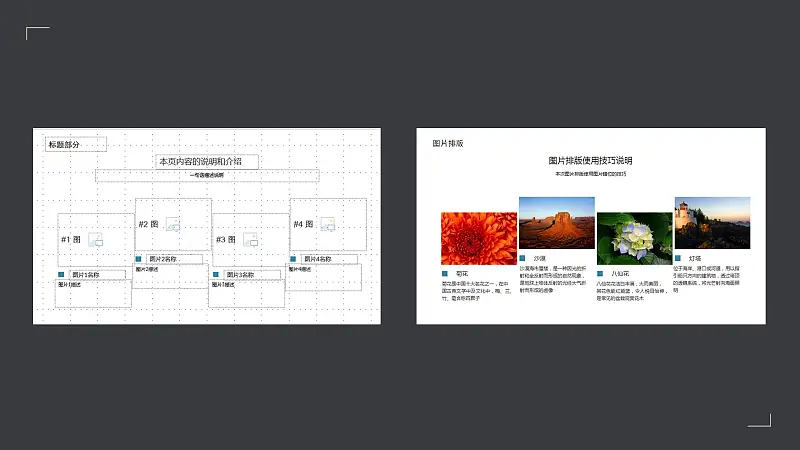Click the picture icon in placeholder #1 图

coord(95,240)
